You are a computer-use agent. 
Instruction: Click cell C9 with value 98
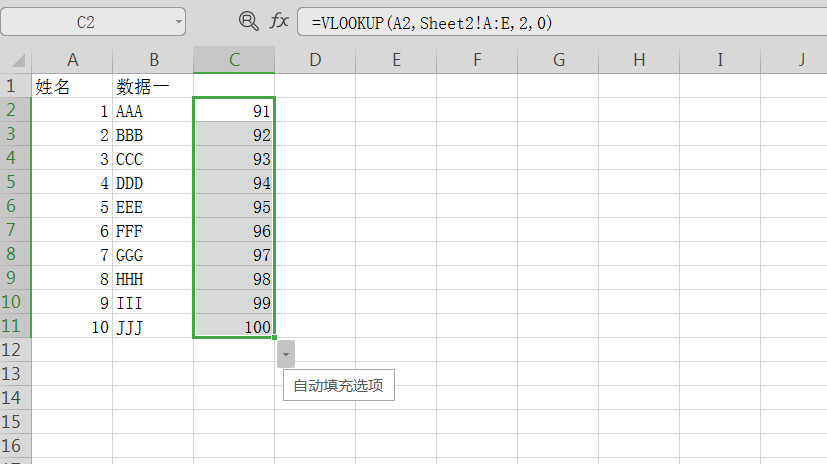coord(234,278)
